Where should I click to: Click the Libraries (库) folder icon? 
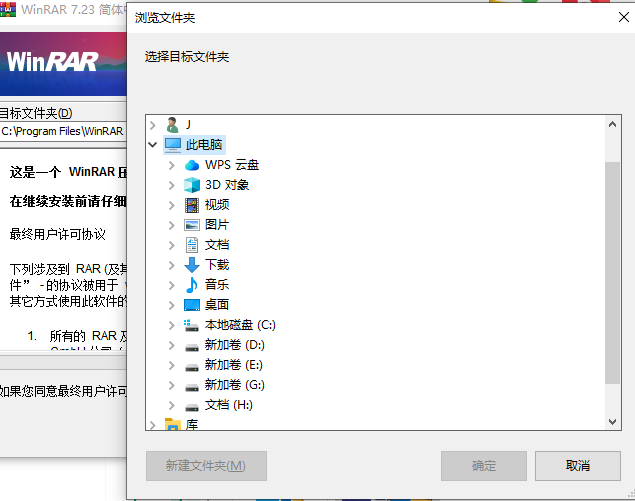[173, 424]
